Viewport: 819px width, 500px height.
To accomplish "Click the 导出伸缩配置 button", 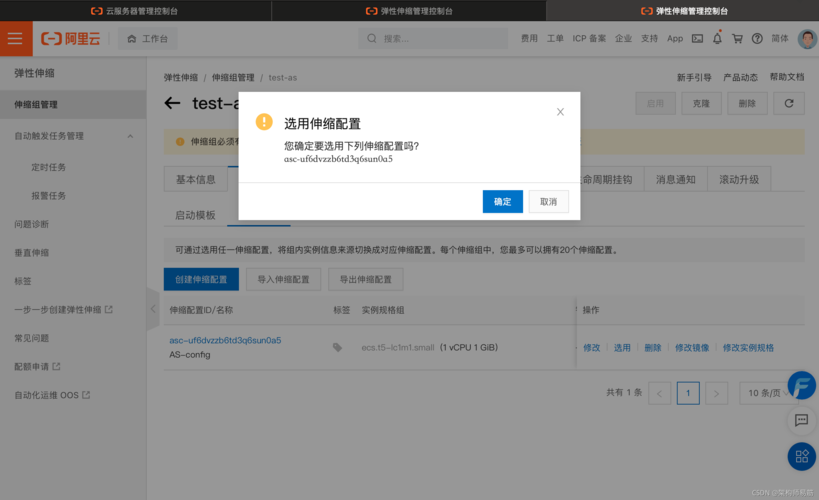I will click(x=366, y=279).
